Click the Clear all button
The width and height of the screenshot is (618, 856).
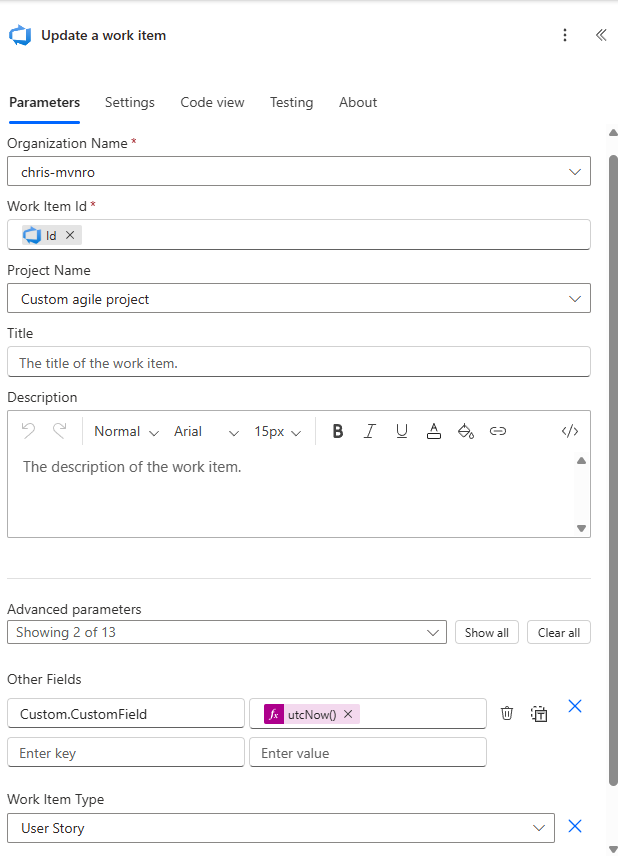point(559,632)
